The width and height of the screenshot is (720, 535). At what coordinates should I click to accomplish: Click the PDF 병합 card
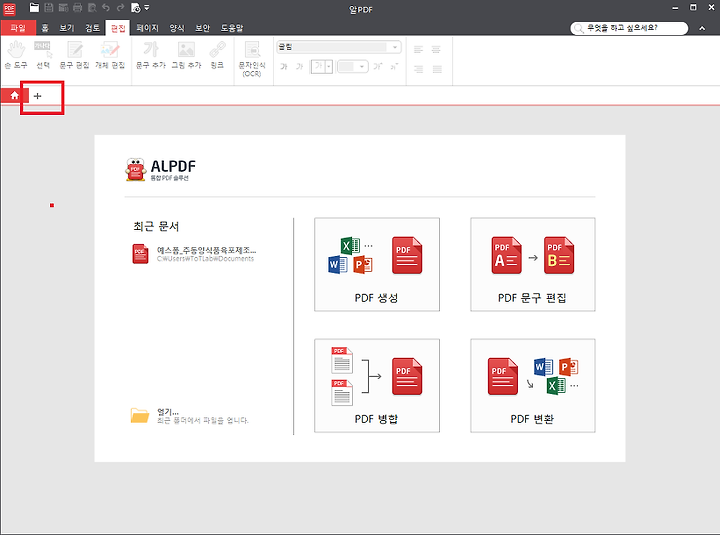tap(377, 386)
